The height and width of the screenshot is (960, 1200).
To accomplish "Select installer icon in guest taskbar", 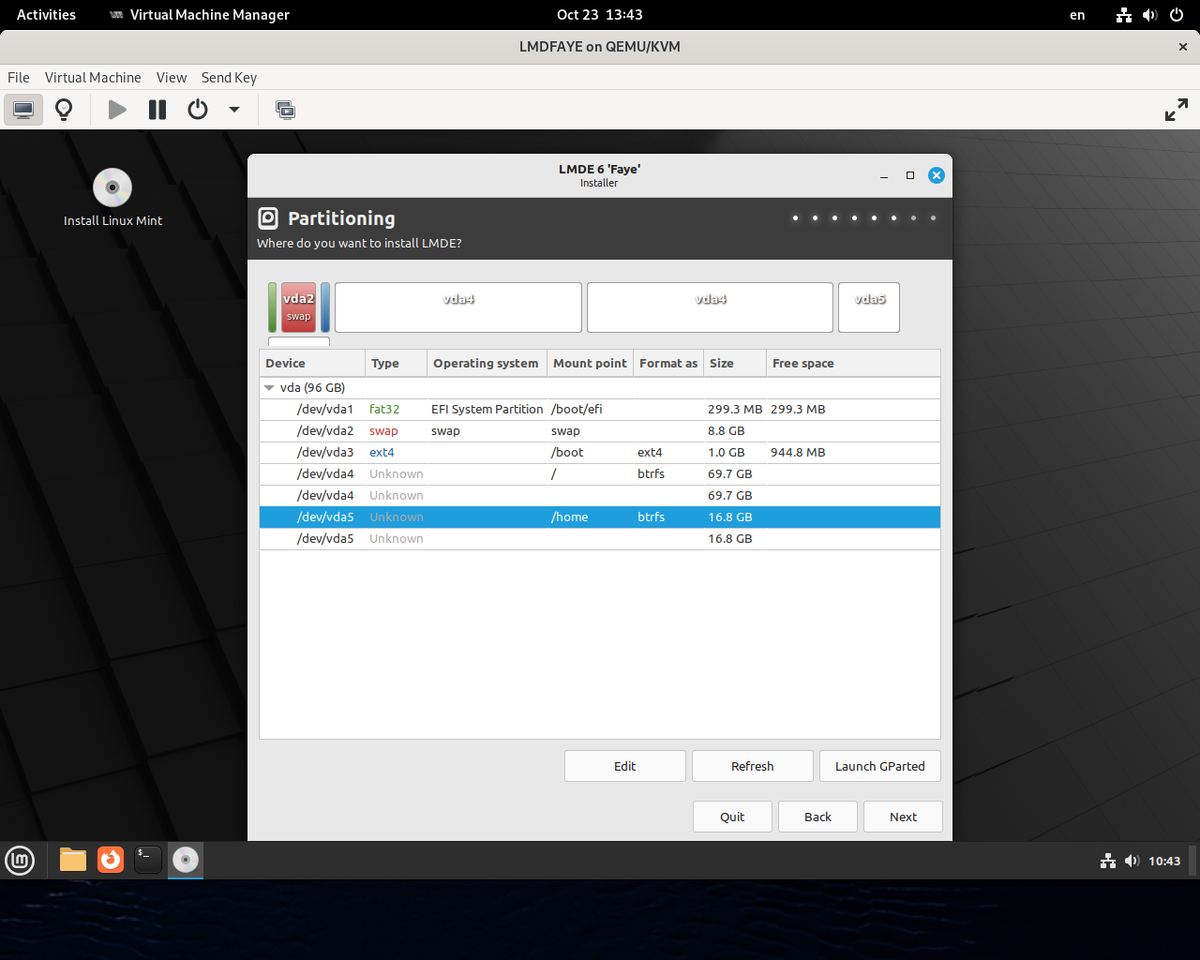I will pyautogui.click(x=185, y=860).
